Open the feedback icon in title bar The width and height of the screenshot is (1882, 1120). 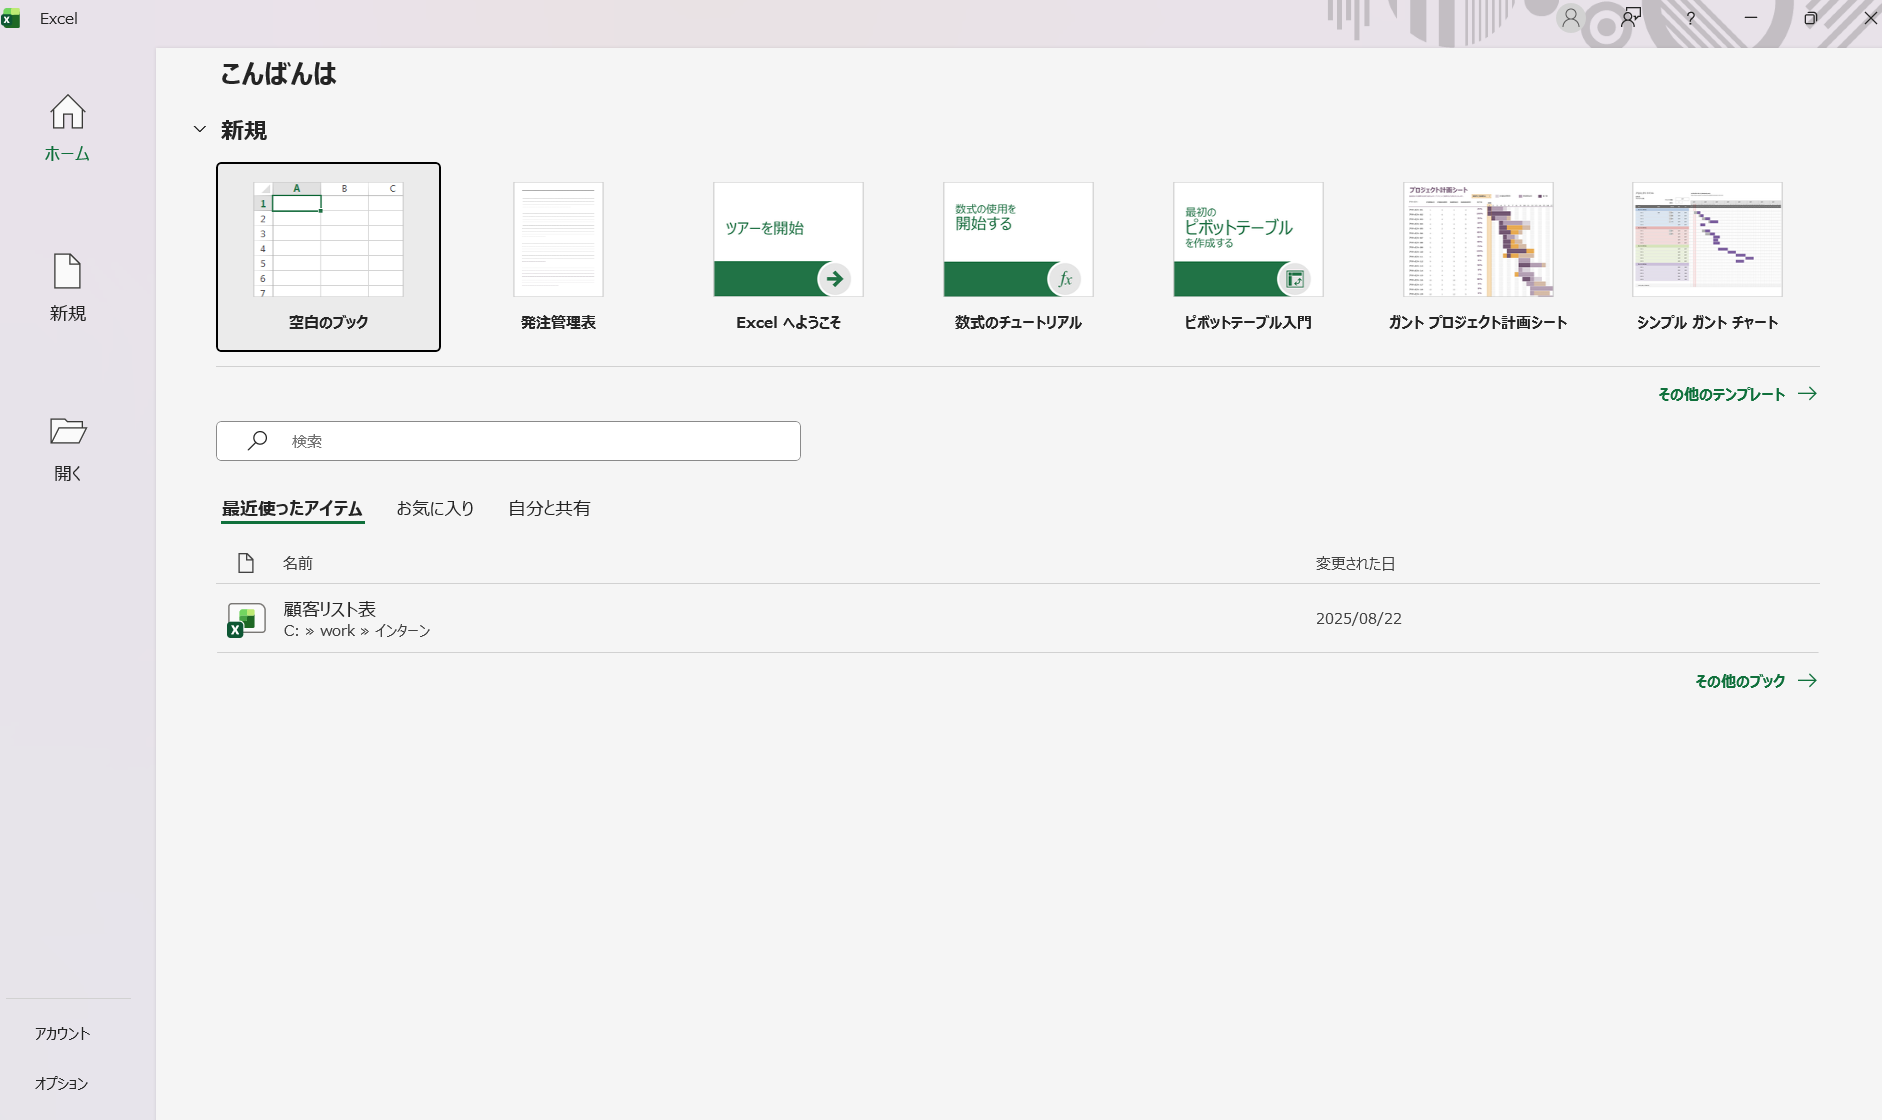click(x=1631, y=18)
